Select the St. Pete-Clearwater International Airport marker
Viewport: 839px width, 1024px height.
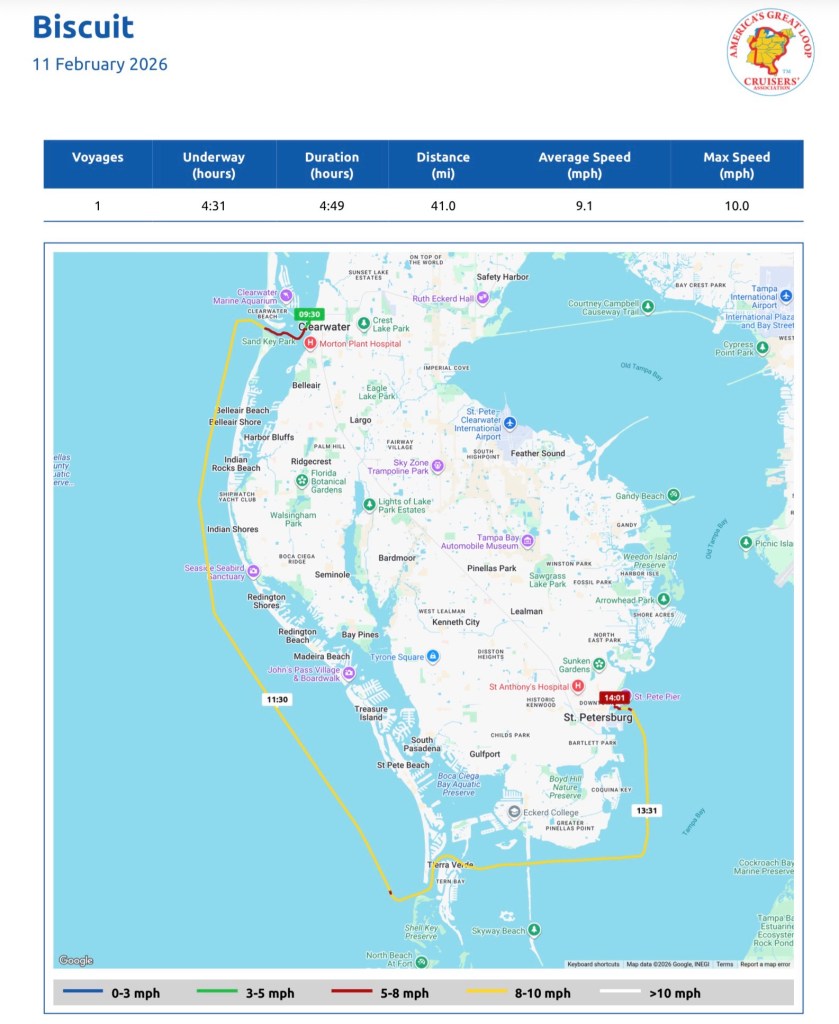(510, 423)
